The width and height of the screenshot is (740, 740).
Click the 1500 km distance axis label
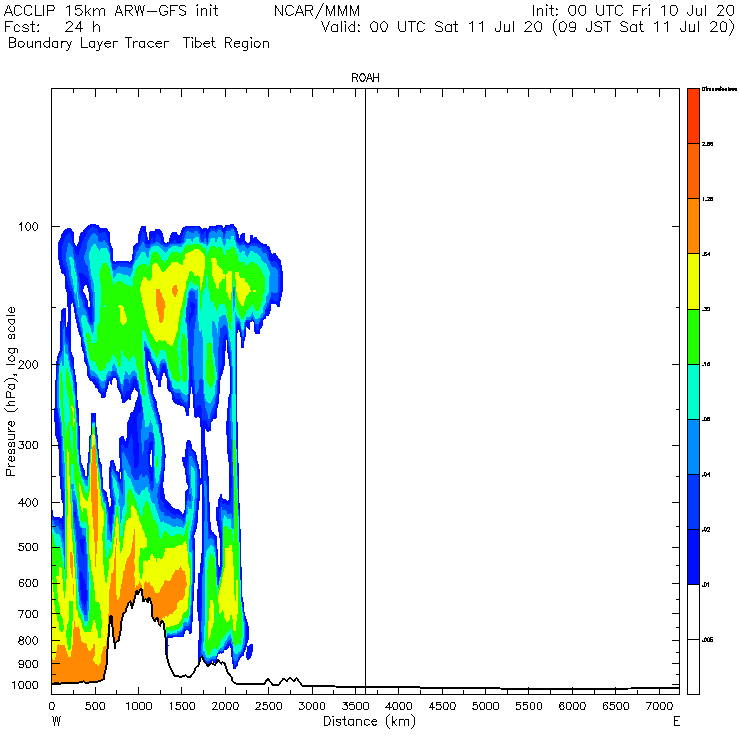coord(182,706)
